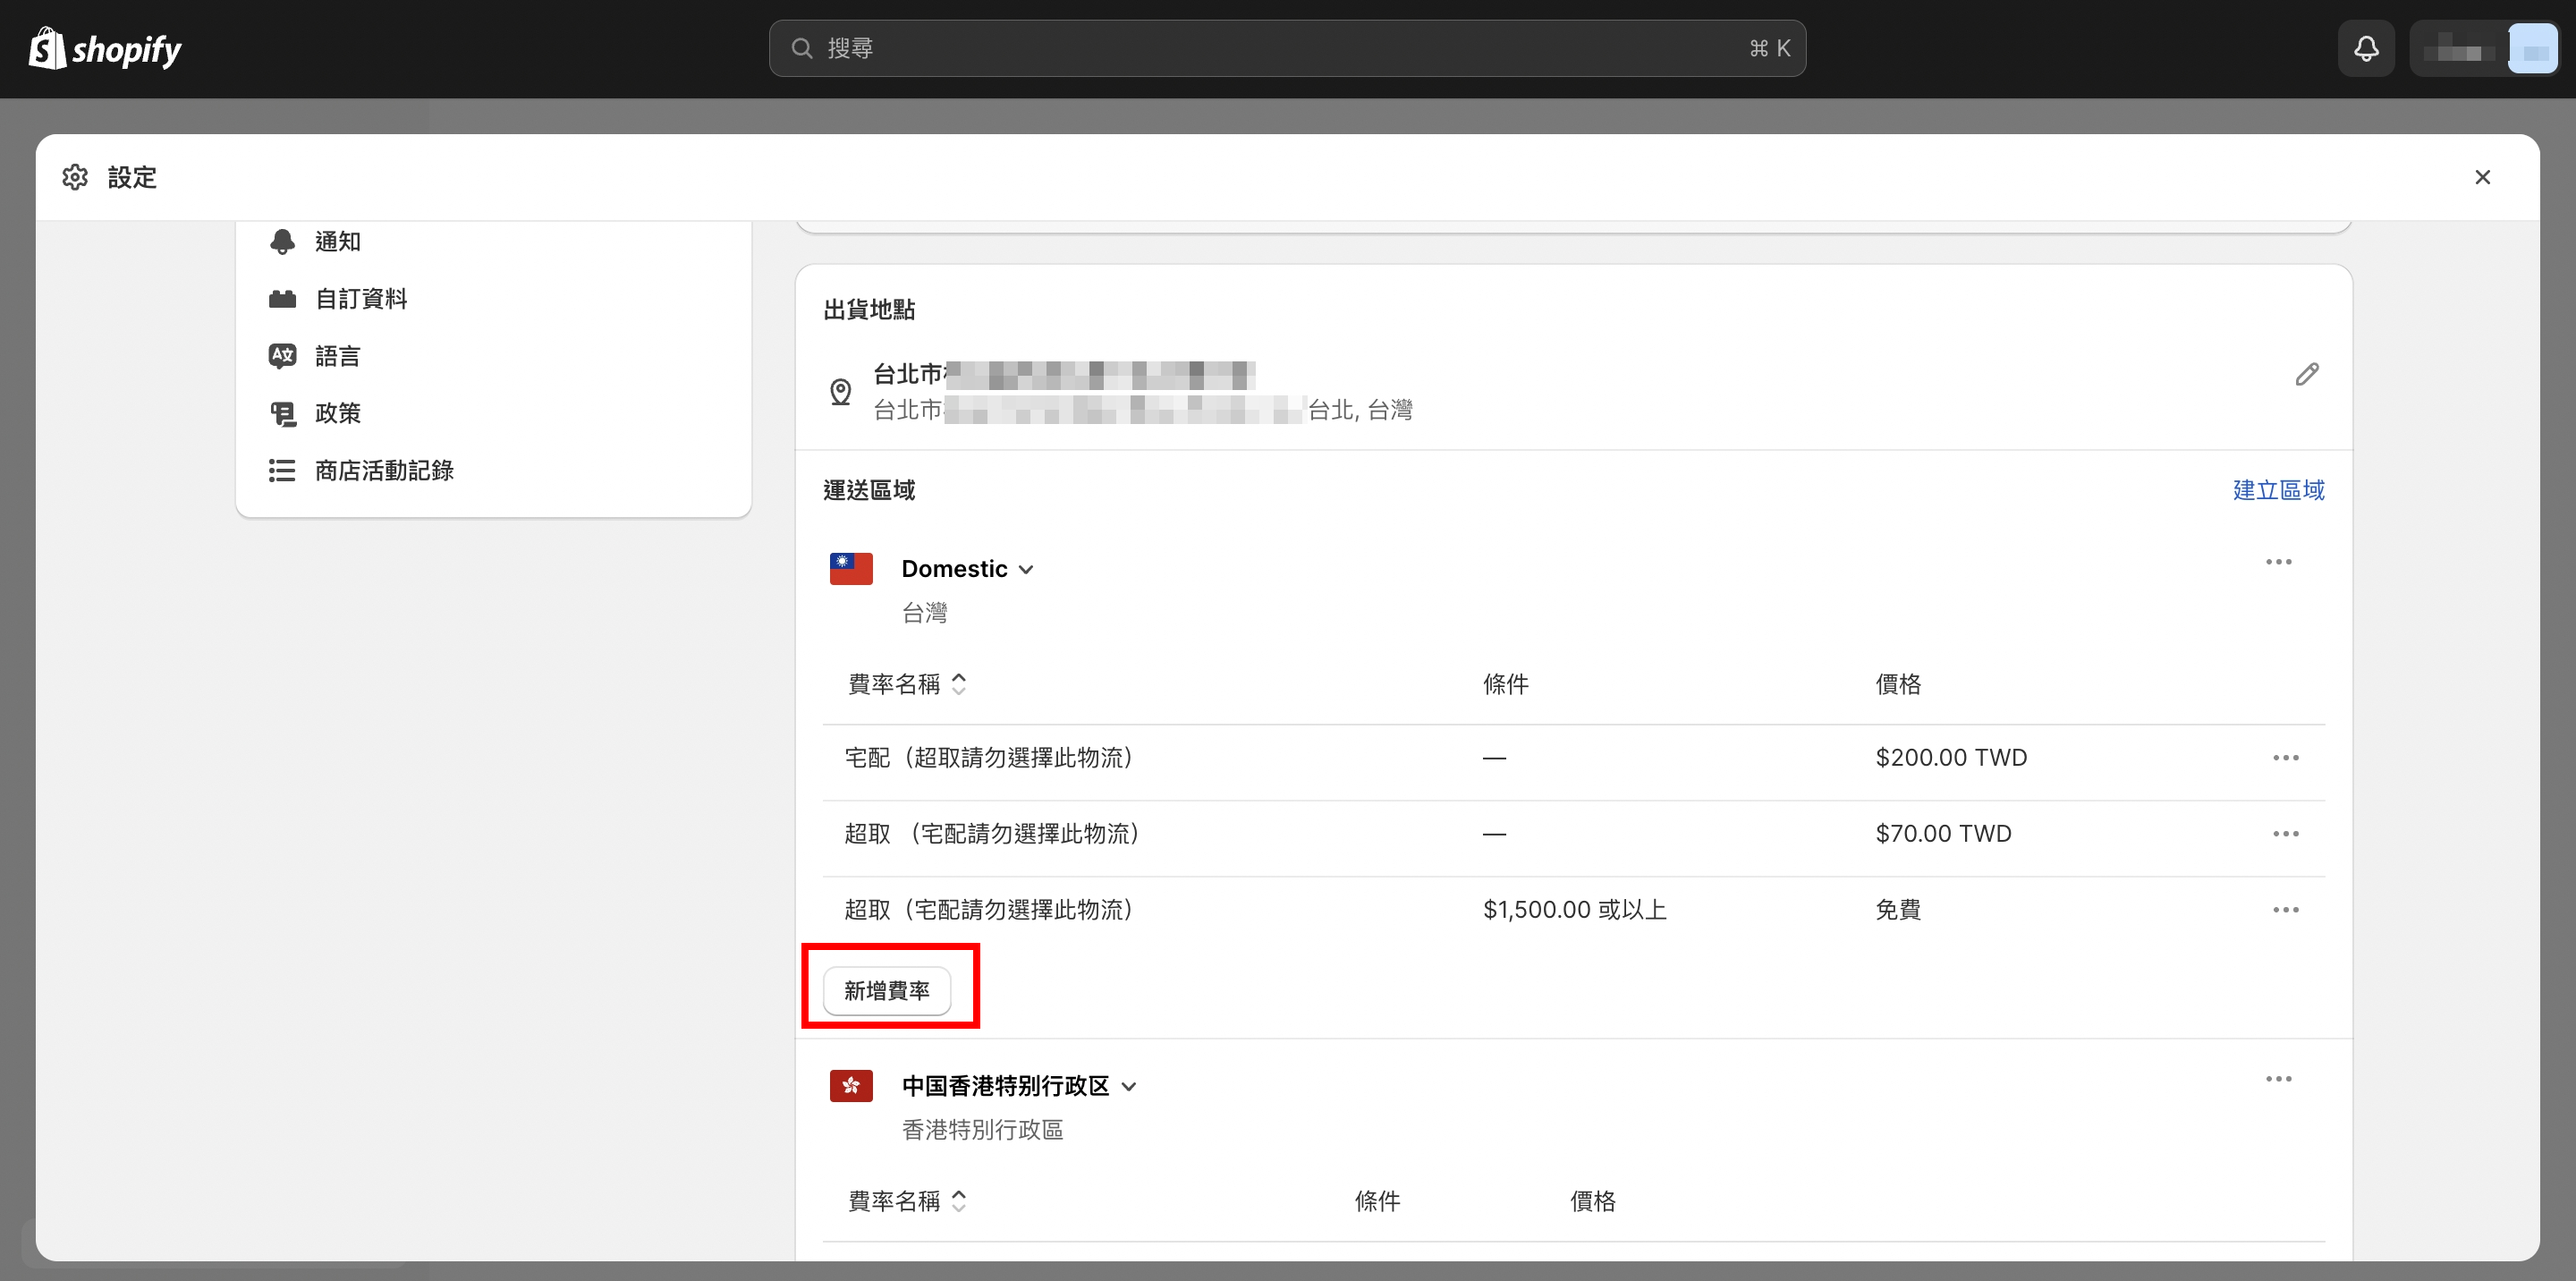The width and height of the screenshot is (2576, 1281).
Task: Click the Shopify logo
Action: (x=105, y=48)
